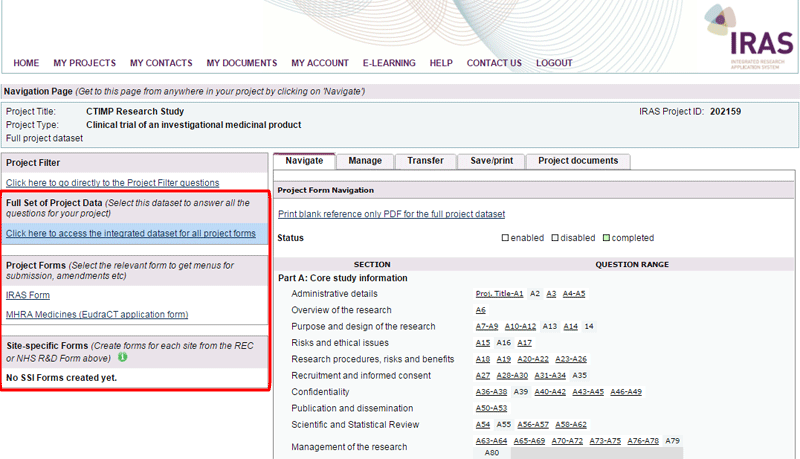Viewport: 800px width, 459px height.
Task: Open question range A31-A34
Action: (550, 375)
